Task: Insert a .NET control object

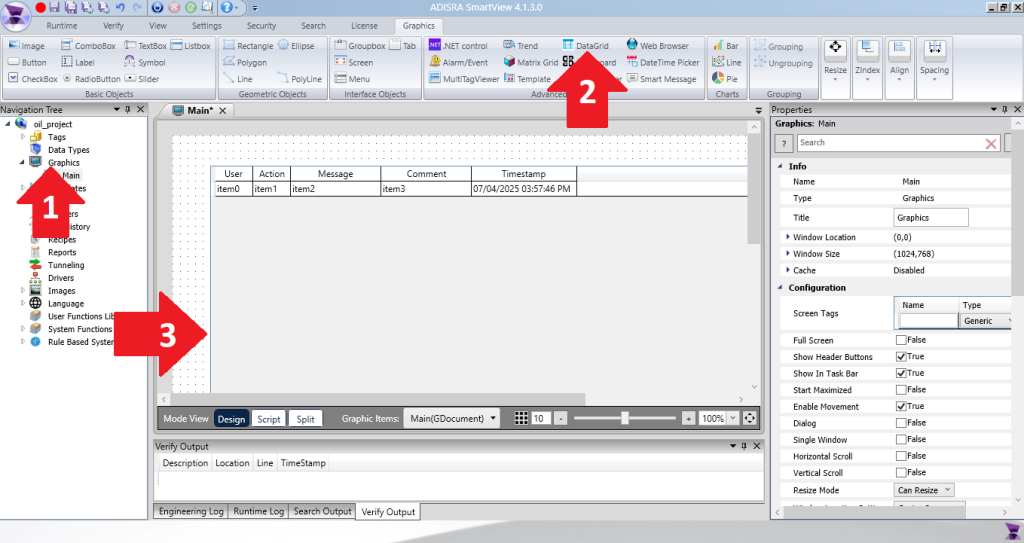Action: [458, 46]
